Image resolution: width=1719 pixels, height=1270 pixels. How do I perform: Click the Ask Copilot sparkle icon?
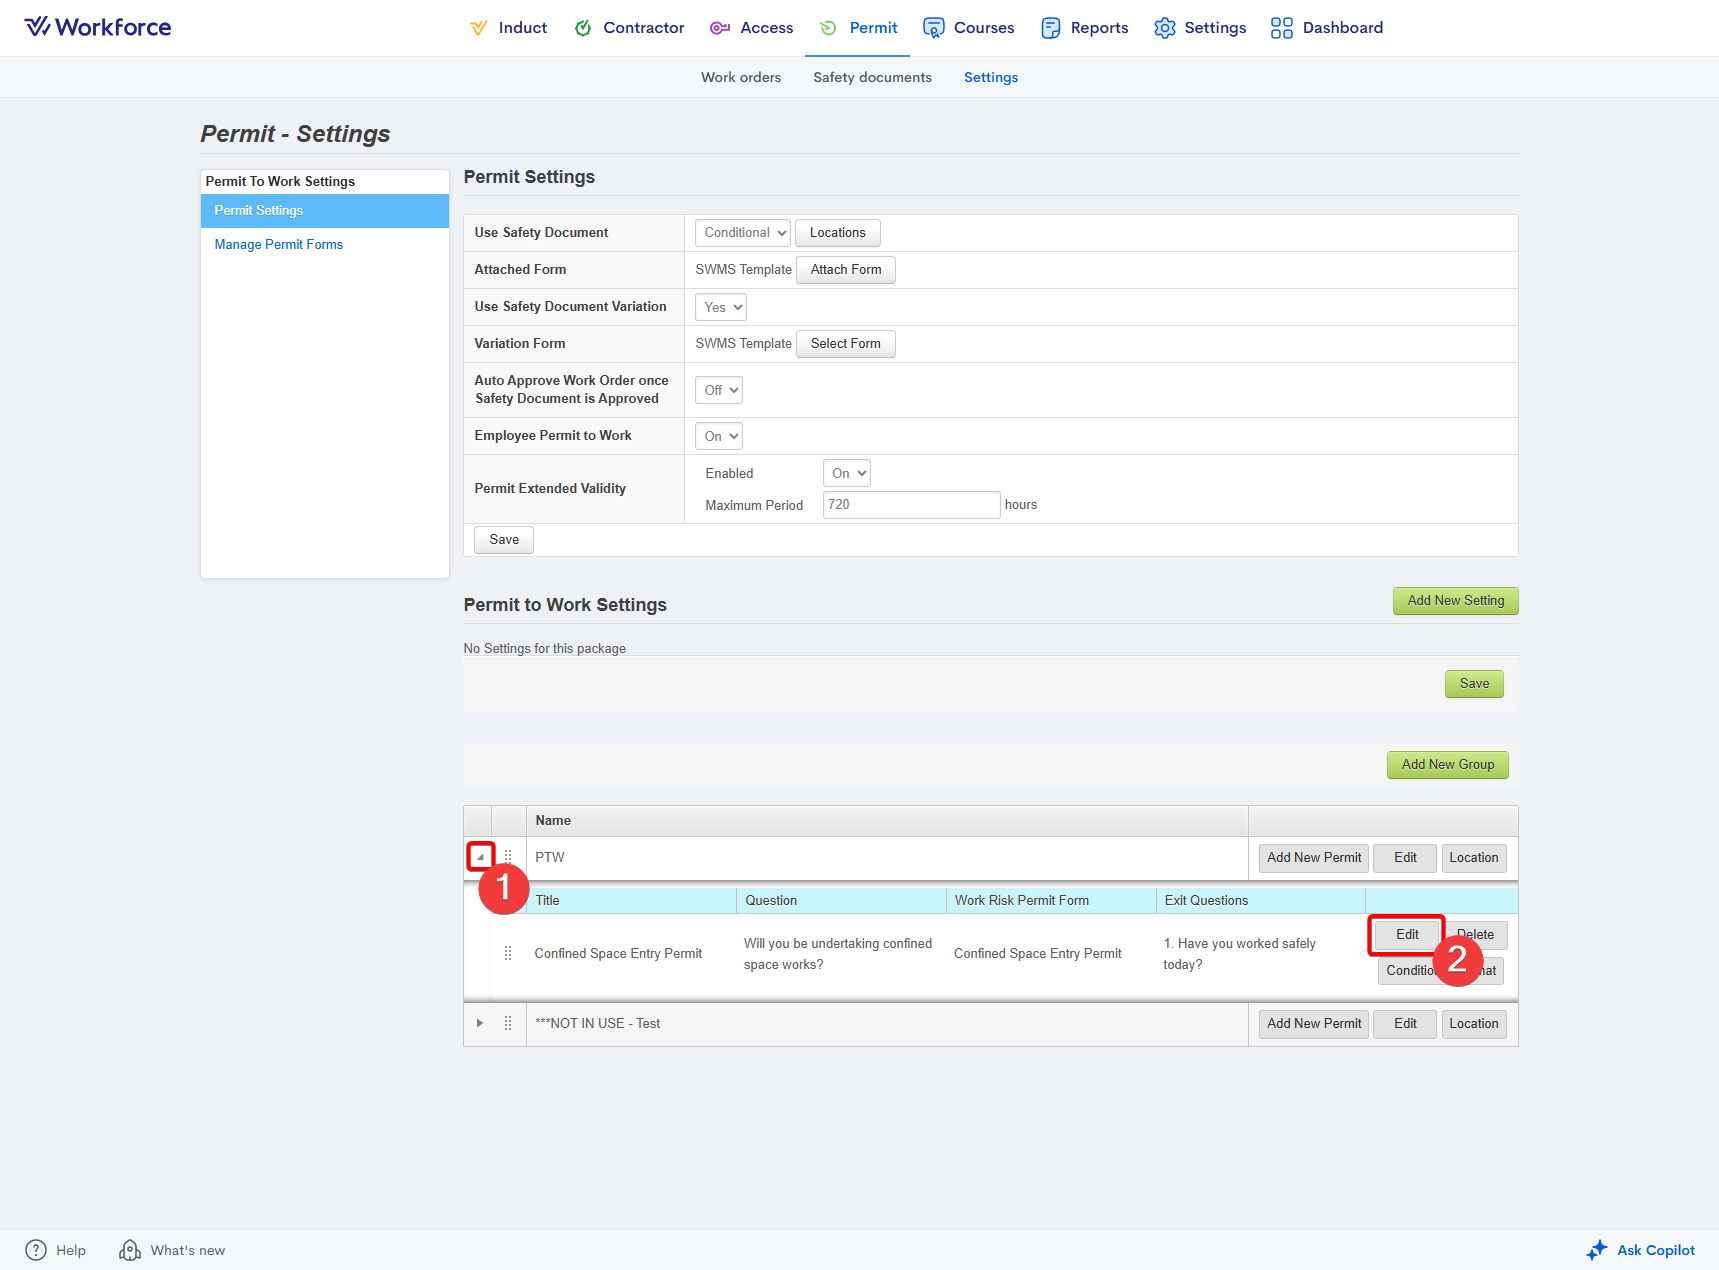(1597, 1250)
